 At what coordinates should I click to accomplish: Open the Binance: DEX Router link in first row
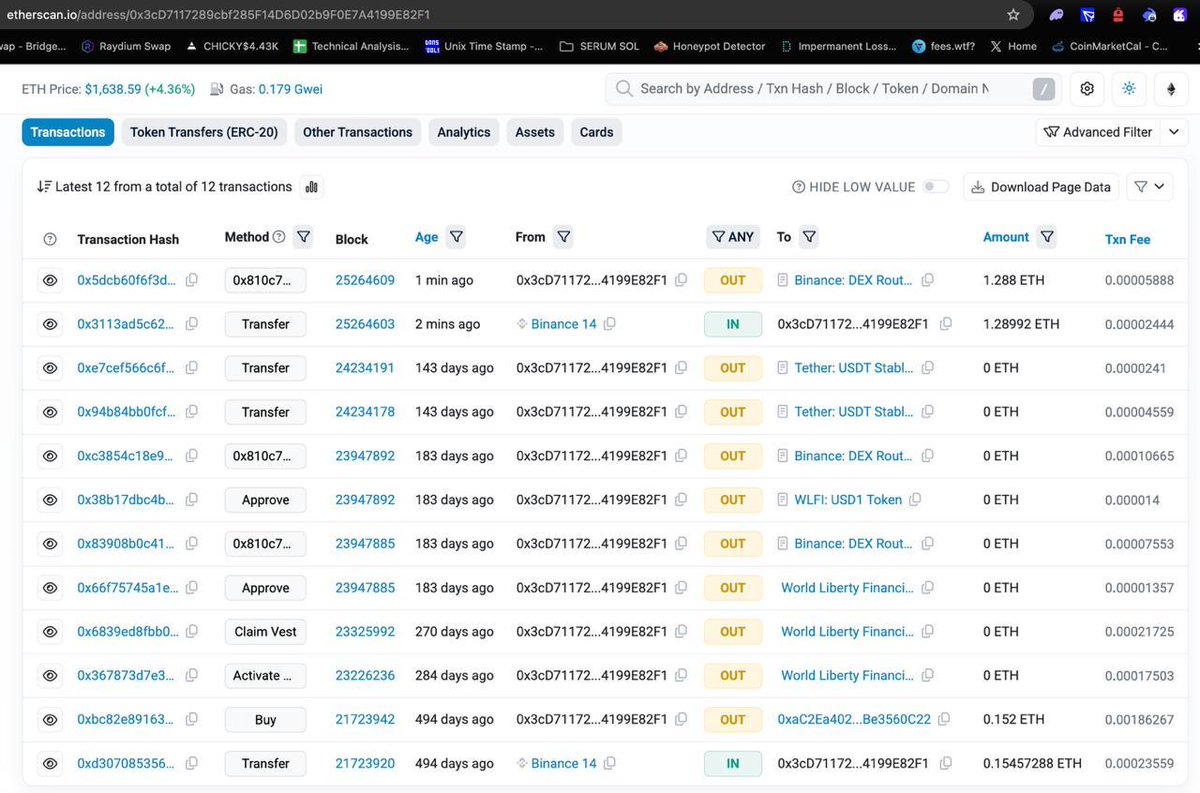coord(853,280)
